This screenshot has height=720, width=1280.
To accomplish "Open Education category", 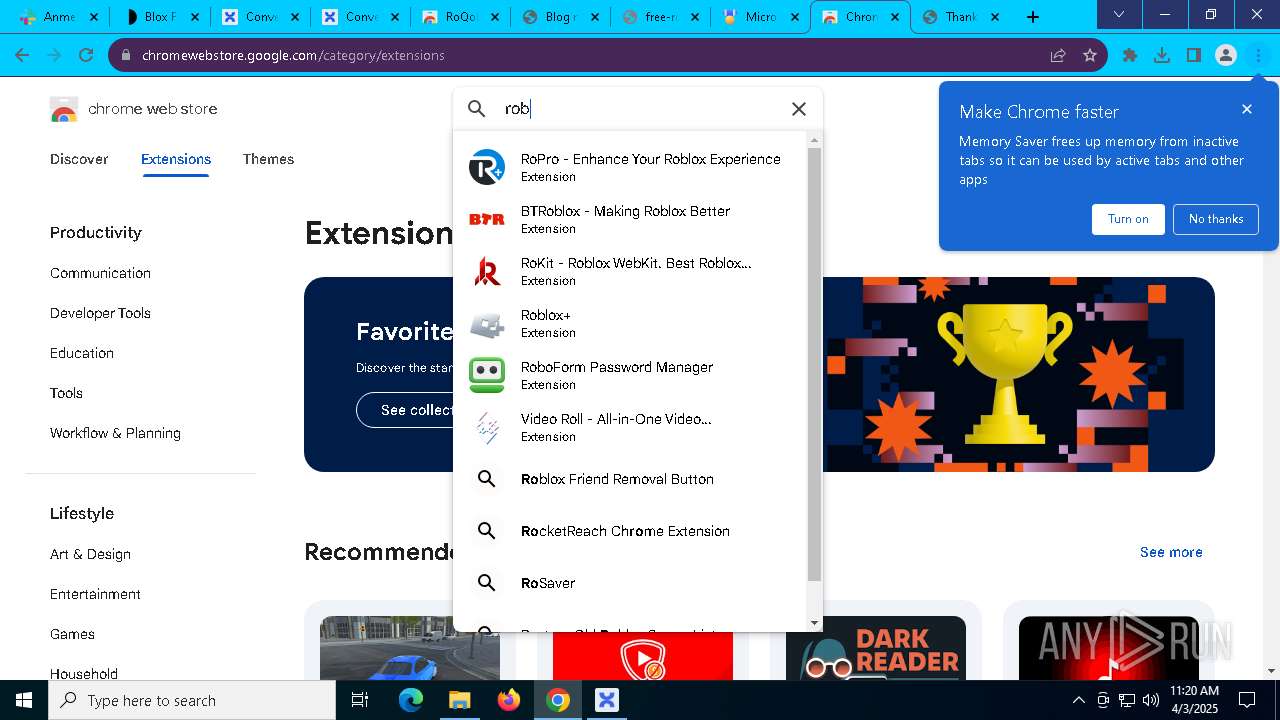I will pos(82,353).
